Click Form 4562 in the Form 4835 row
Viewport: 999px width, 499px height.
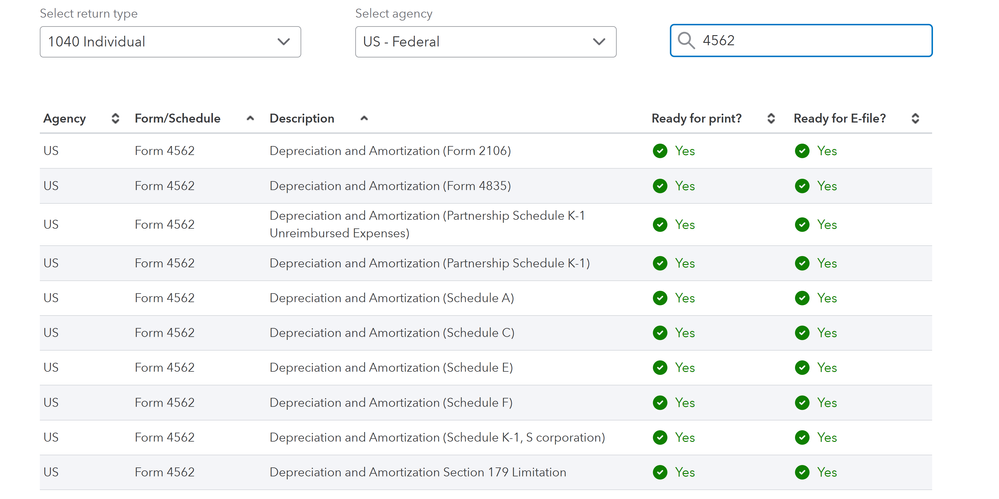164,186
